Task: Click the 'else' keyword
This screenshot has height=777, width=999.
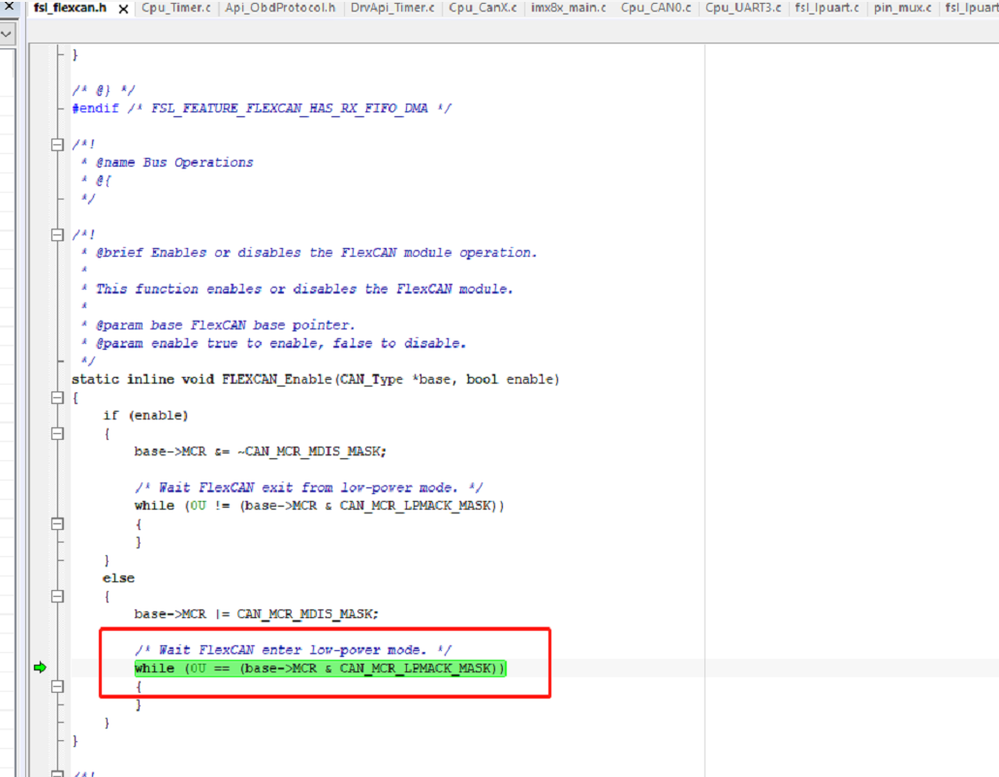Action: point(119,578)
